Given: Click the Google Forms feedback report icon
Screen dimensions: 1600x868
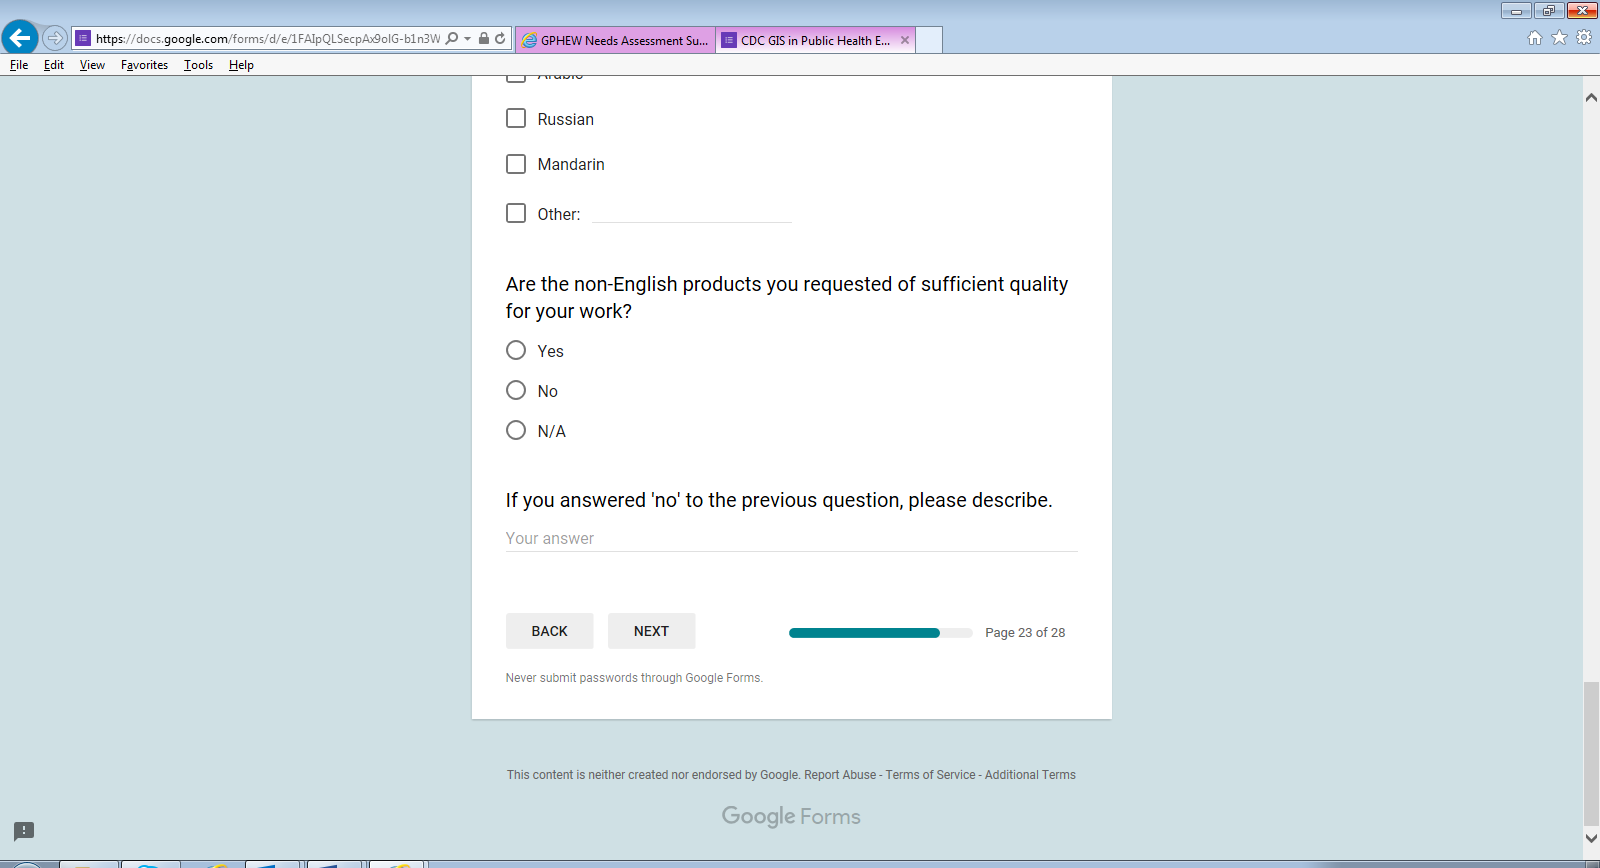Looking at the screenshot, I should click(x=24, y=831).
